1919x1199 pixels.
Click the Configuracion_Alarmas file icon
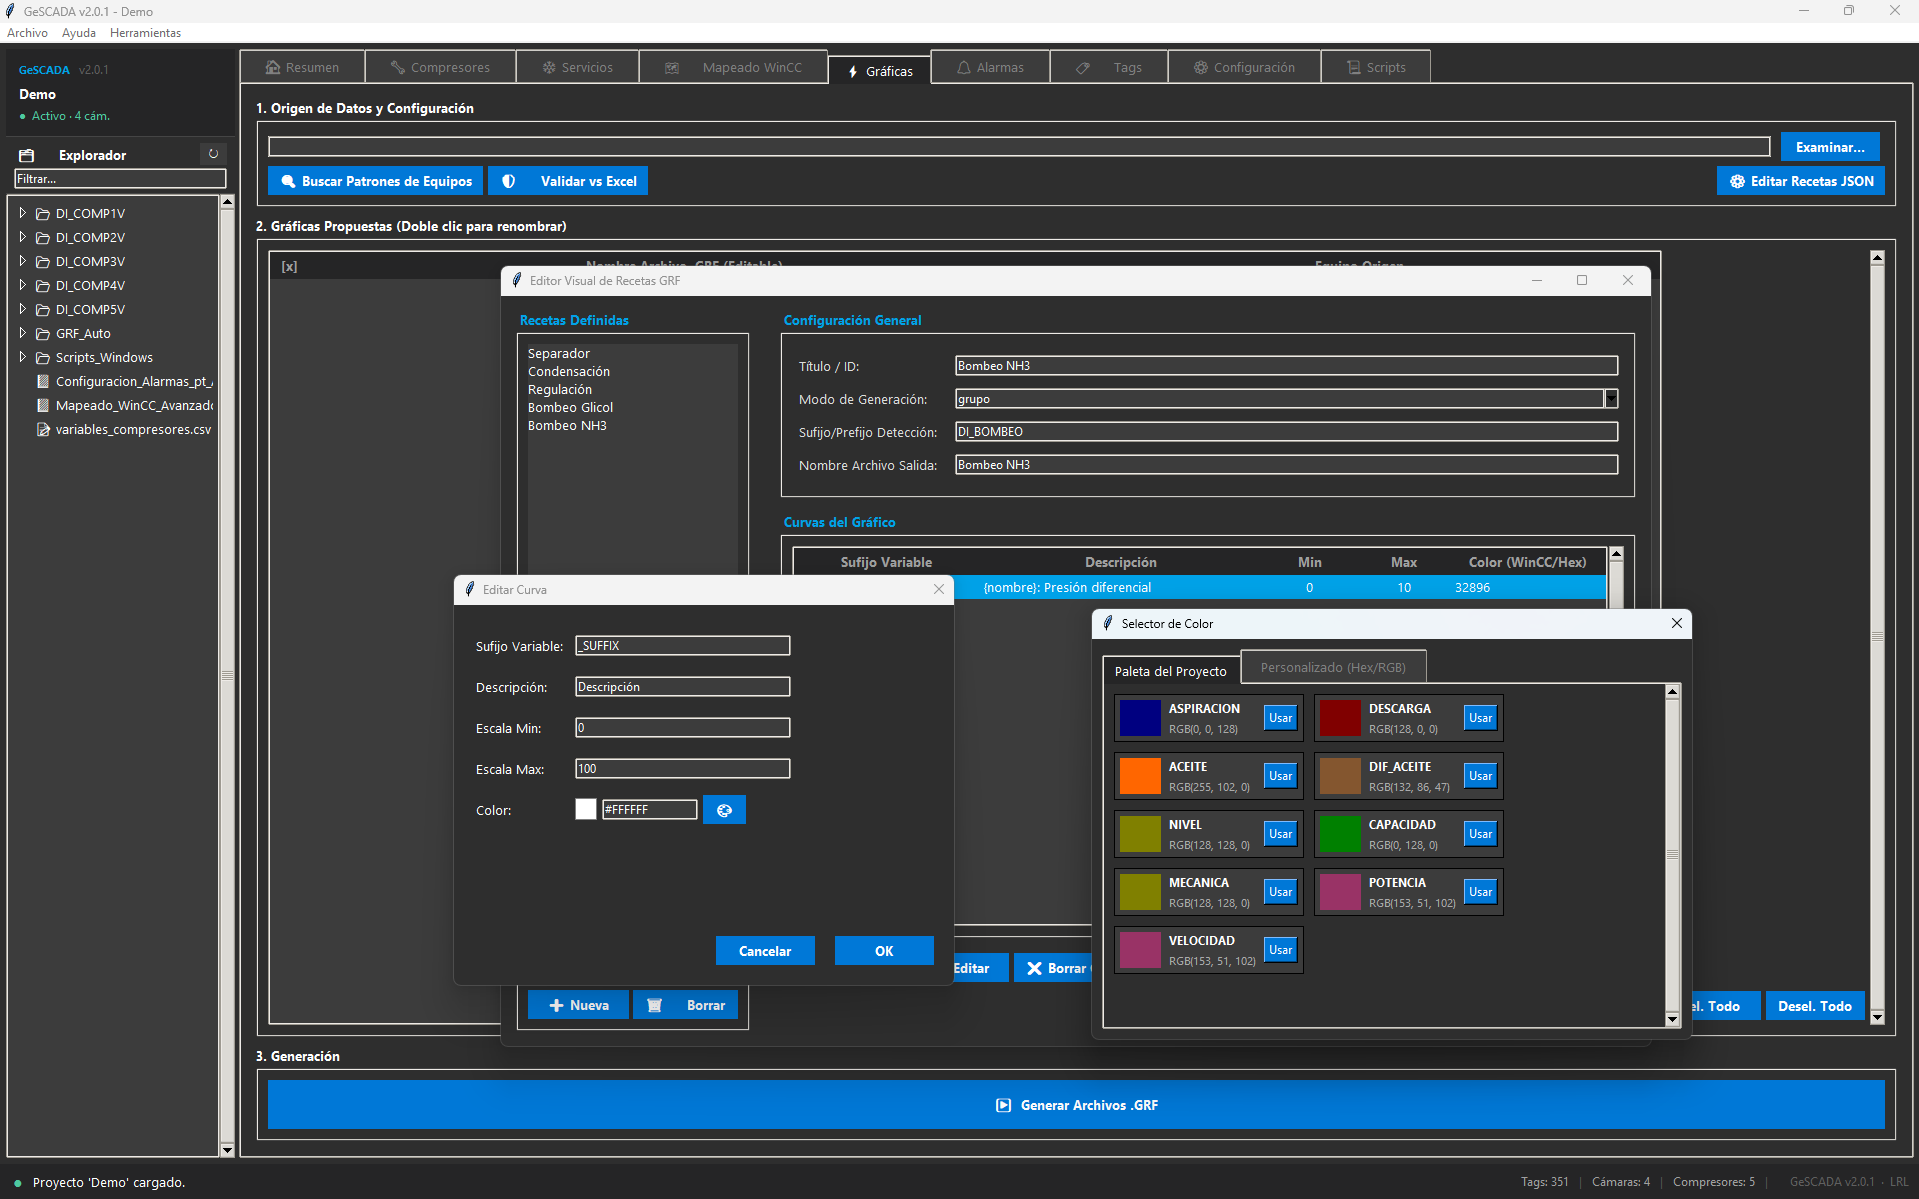[43, 382]
